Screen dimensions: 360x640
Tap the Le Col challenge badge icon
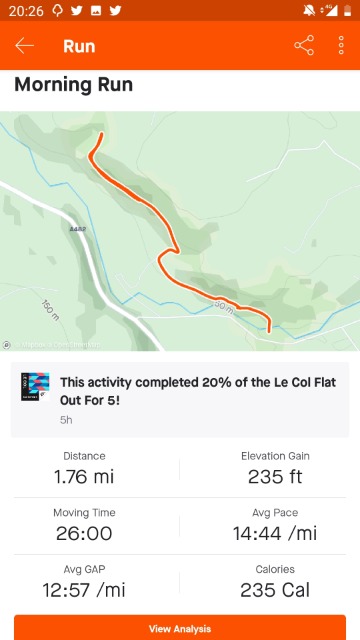[x=35, y=386]
